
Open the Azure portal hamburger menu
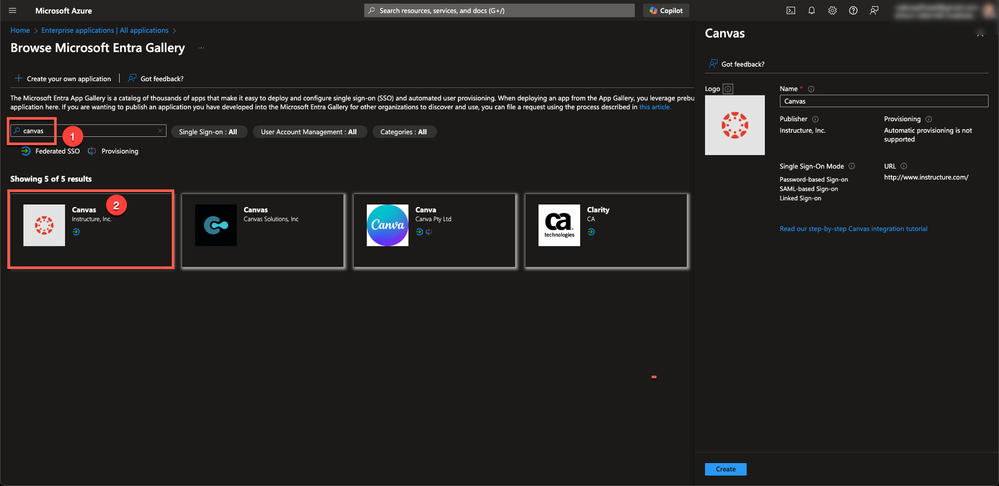coord(13,10)
